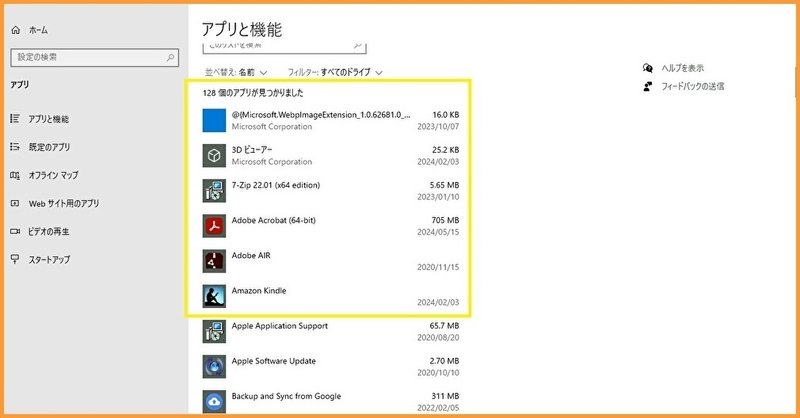Click the 3D ビューアー cube icon
Screen dimensions: 800x418
click(214, 156)
